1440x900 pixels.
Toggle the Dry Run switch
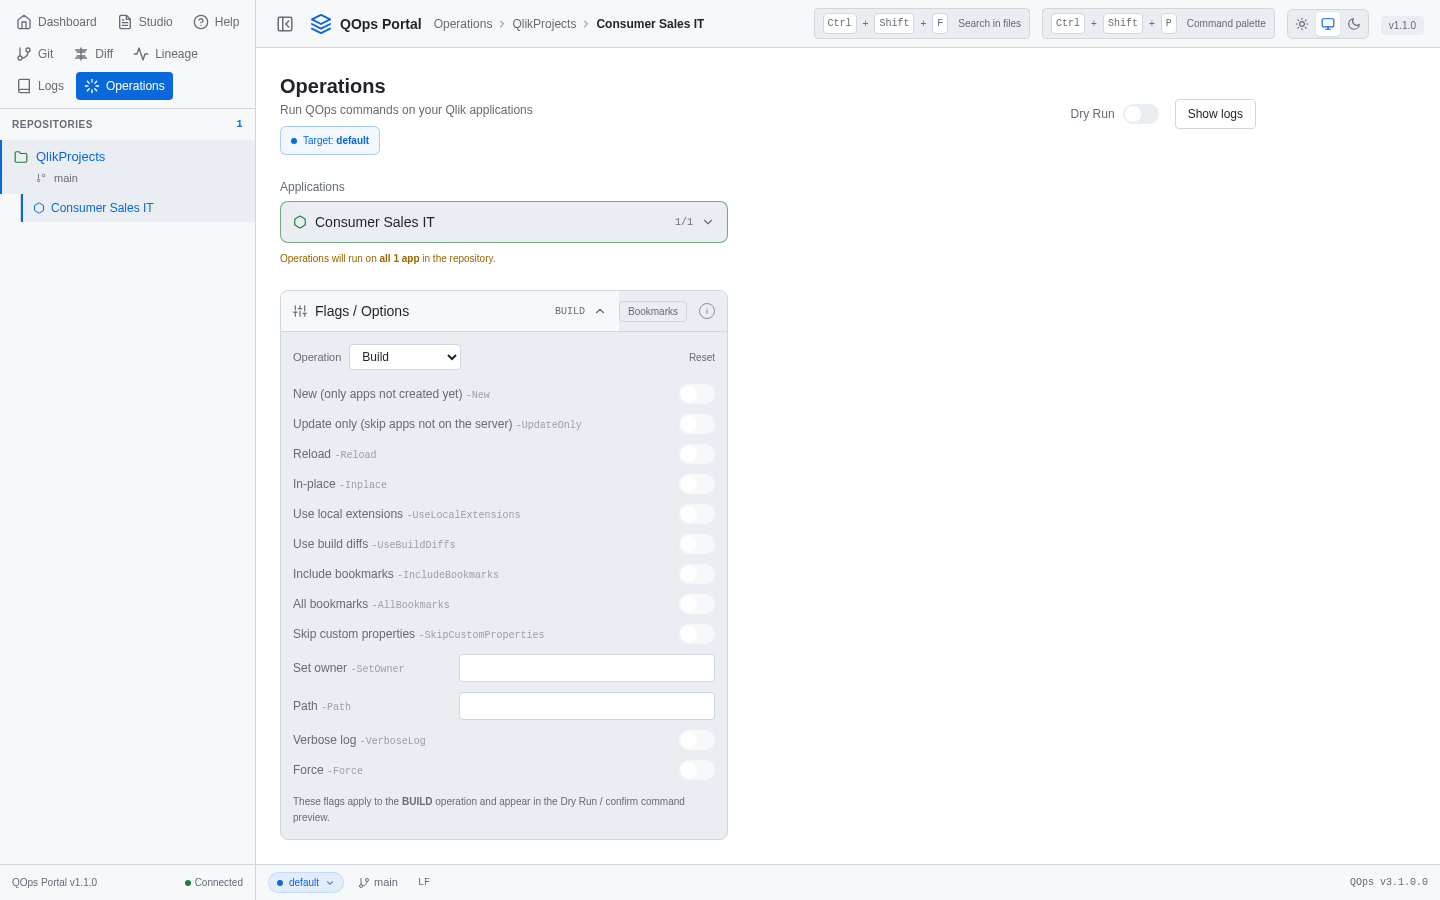[1141, 114]
